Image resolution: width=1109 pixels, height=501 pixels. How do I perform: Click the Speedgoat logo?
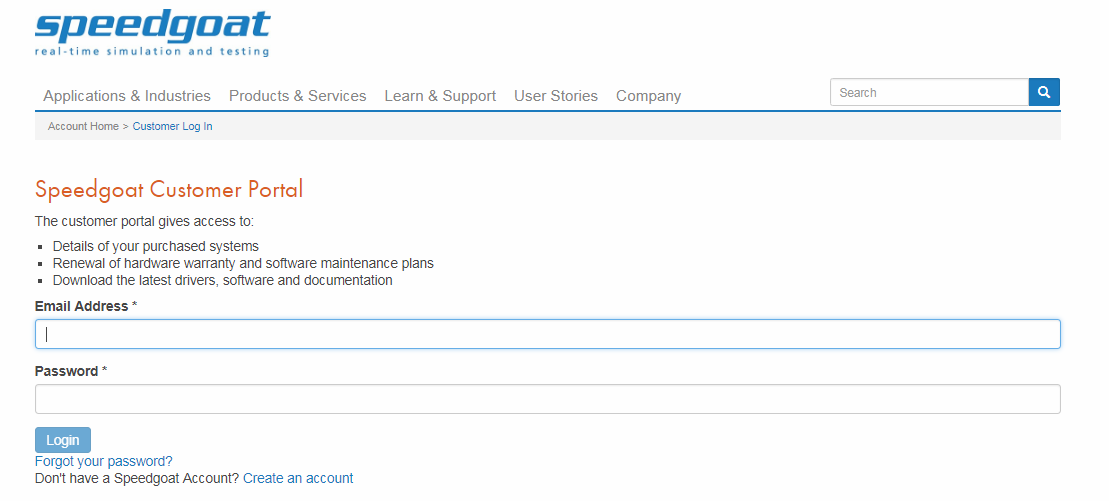pyautogui.click(x=153, y=33)
